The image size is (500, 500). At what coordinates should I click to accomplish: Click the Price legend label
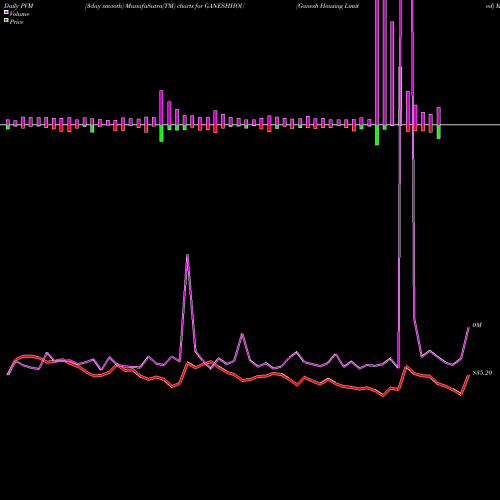16,22
